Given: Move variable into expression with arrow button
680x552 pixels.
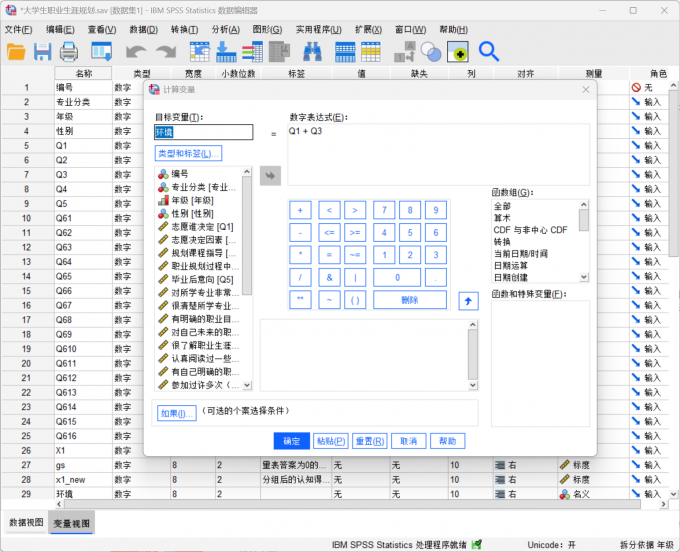Looking at the screenshot, I should tap(270, 176).
